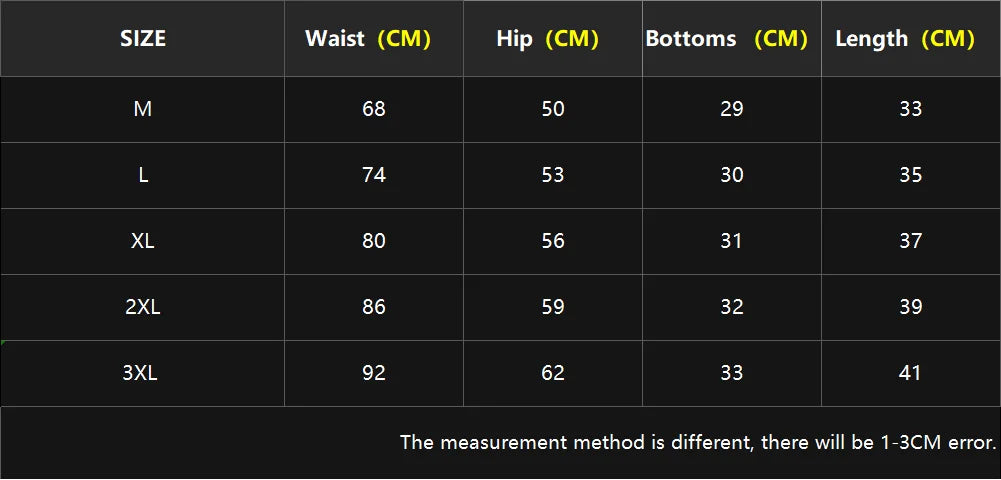Select length value 37 in XL row
The width and height of the screenshot is (1001, 480).
coord(910,241)
